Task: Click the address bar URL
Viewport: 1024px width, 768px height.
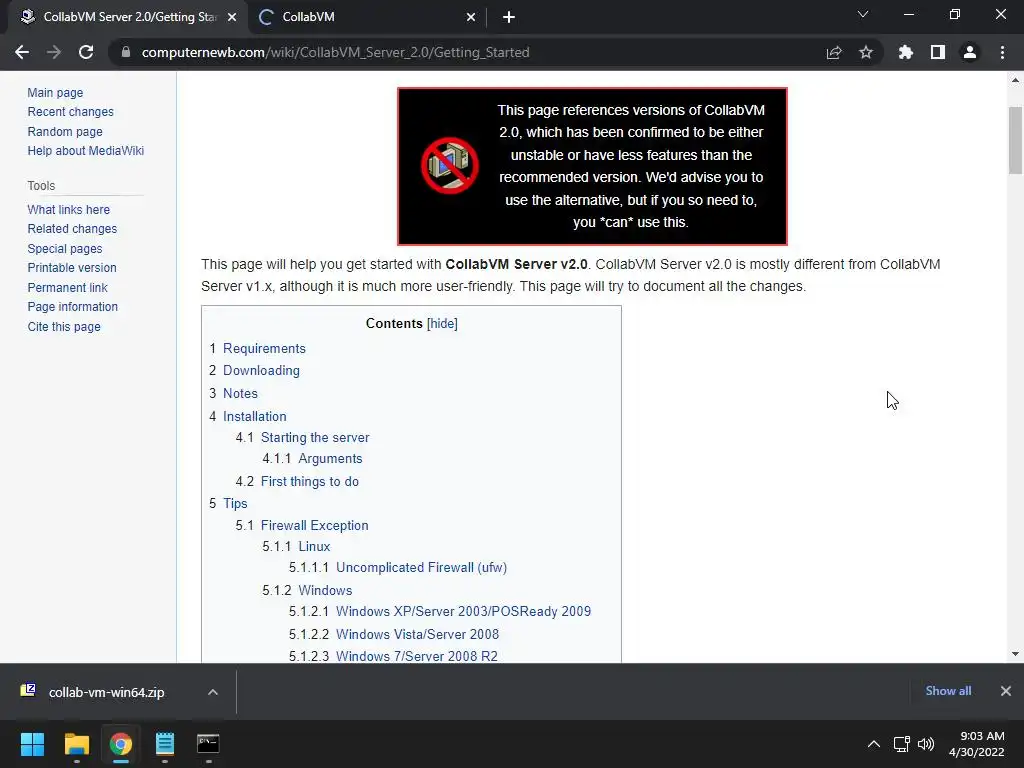Action: point(335,52)
